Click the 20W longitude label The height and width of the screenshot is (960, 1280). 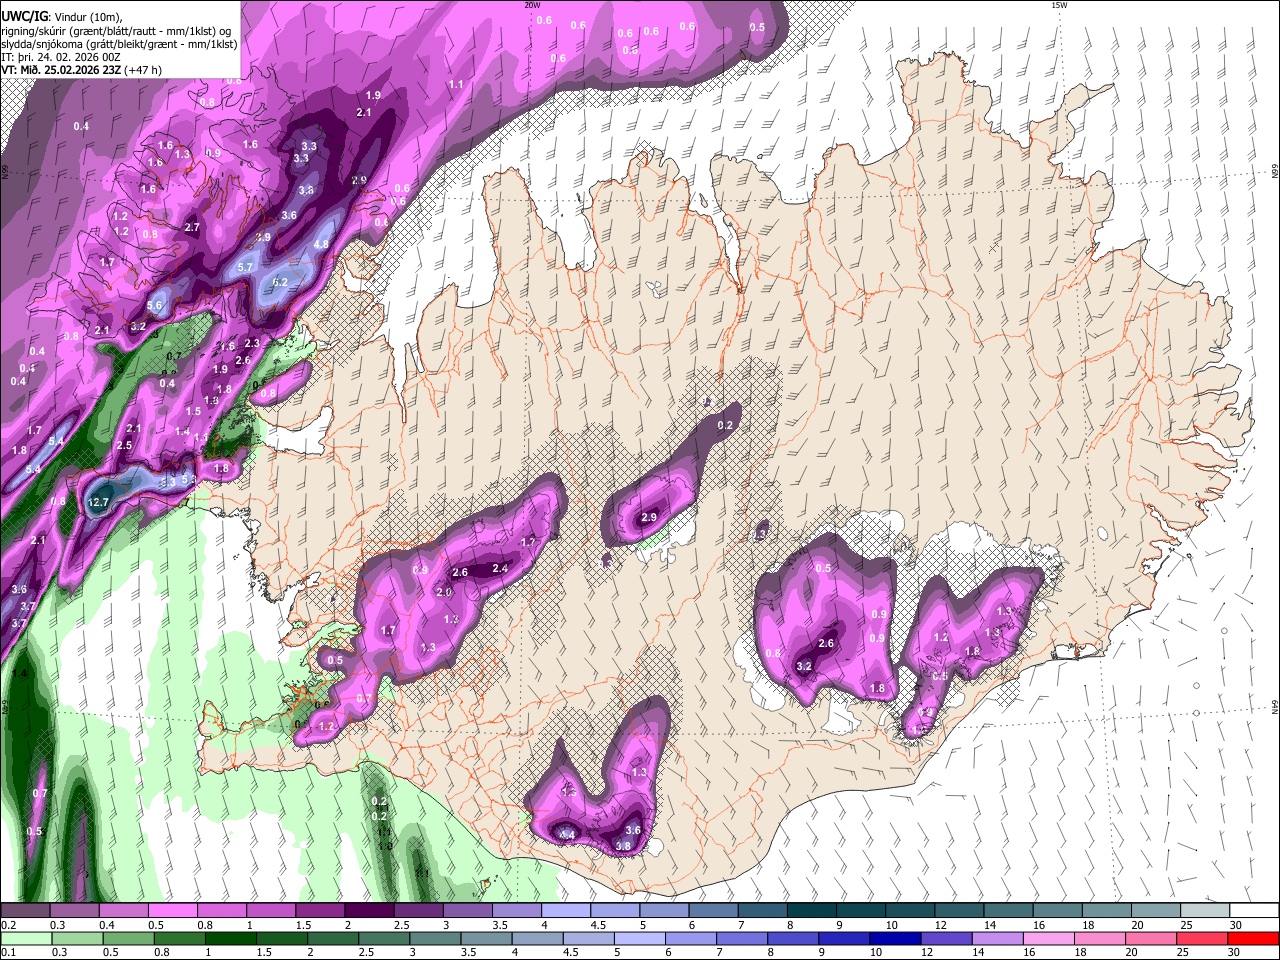click(x=532, y=5)
